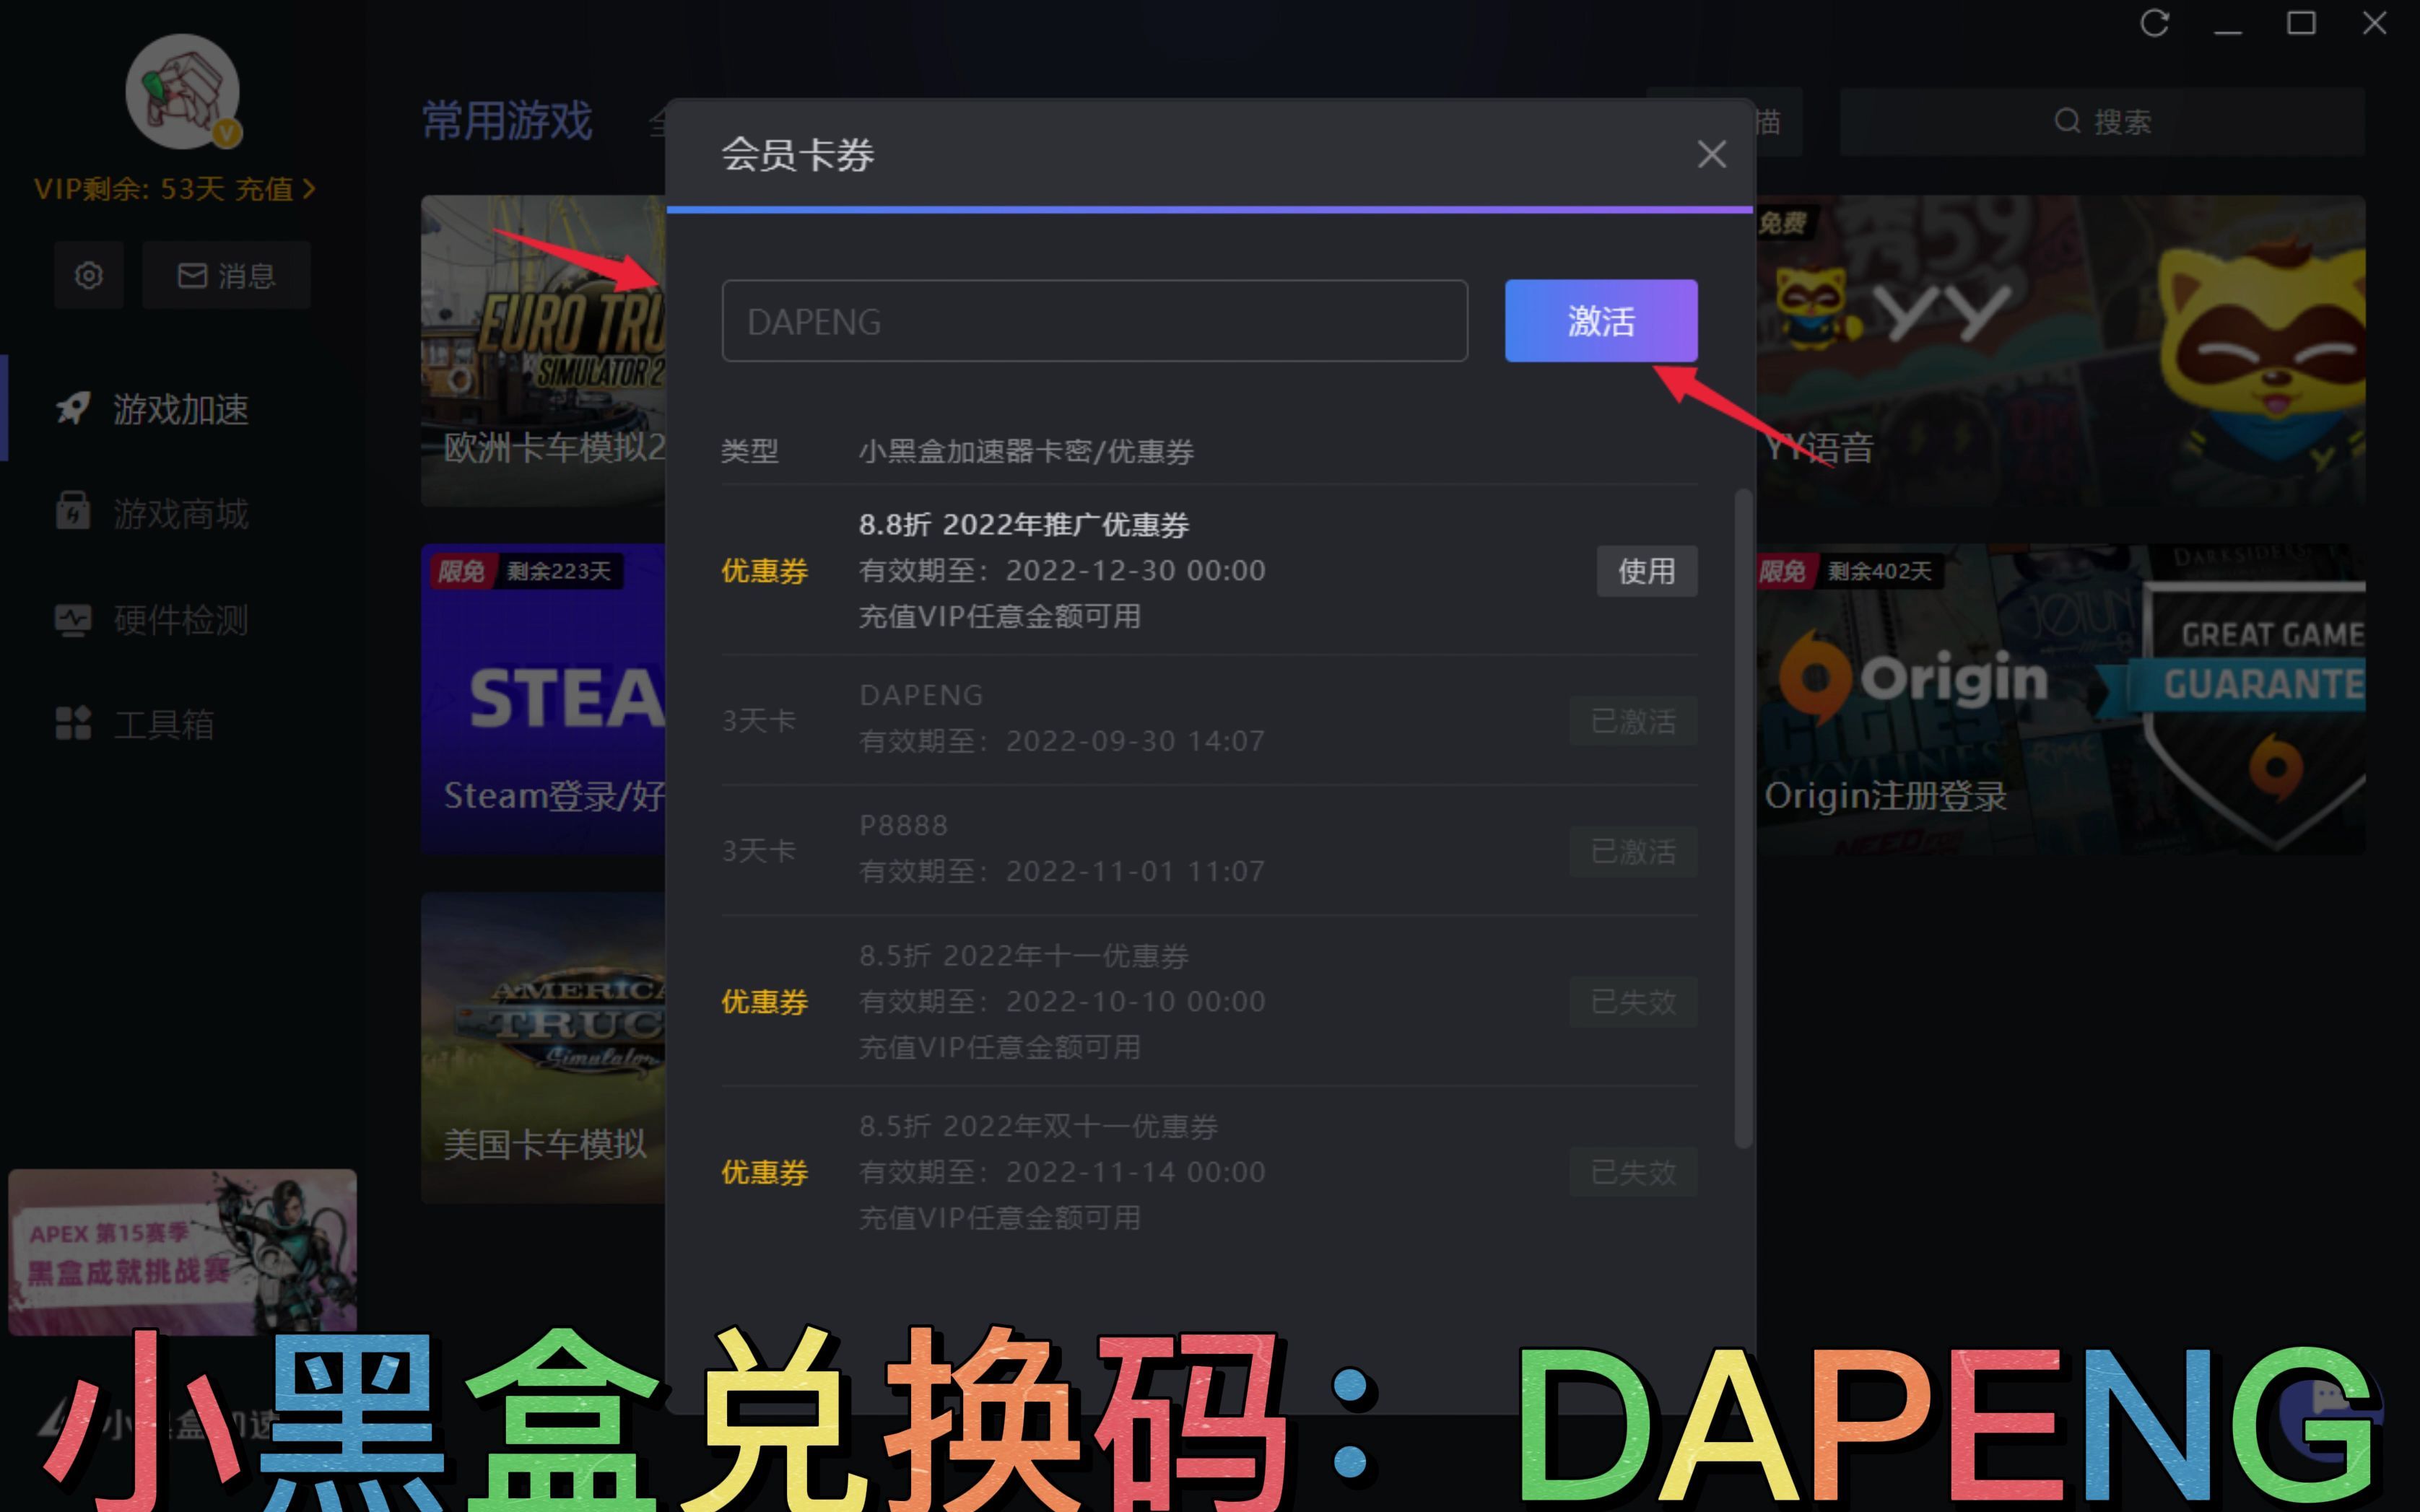Viewport: 2420px width, 1512px height.
Task: Click 8.5折 2022年双十一优惠券 title
Action: (1039, 1127)
